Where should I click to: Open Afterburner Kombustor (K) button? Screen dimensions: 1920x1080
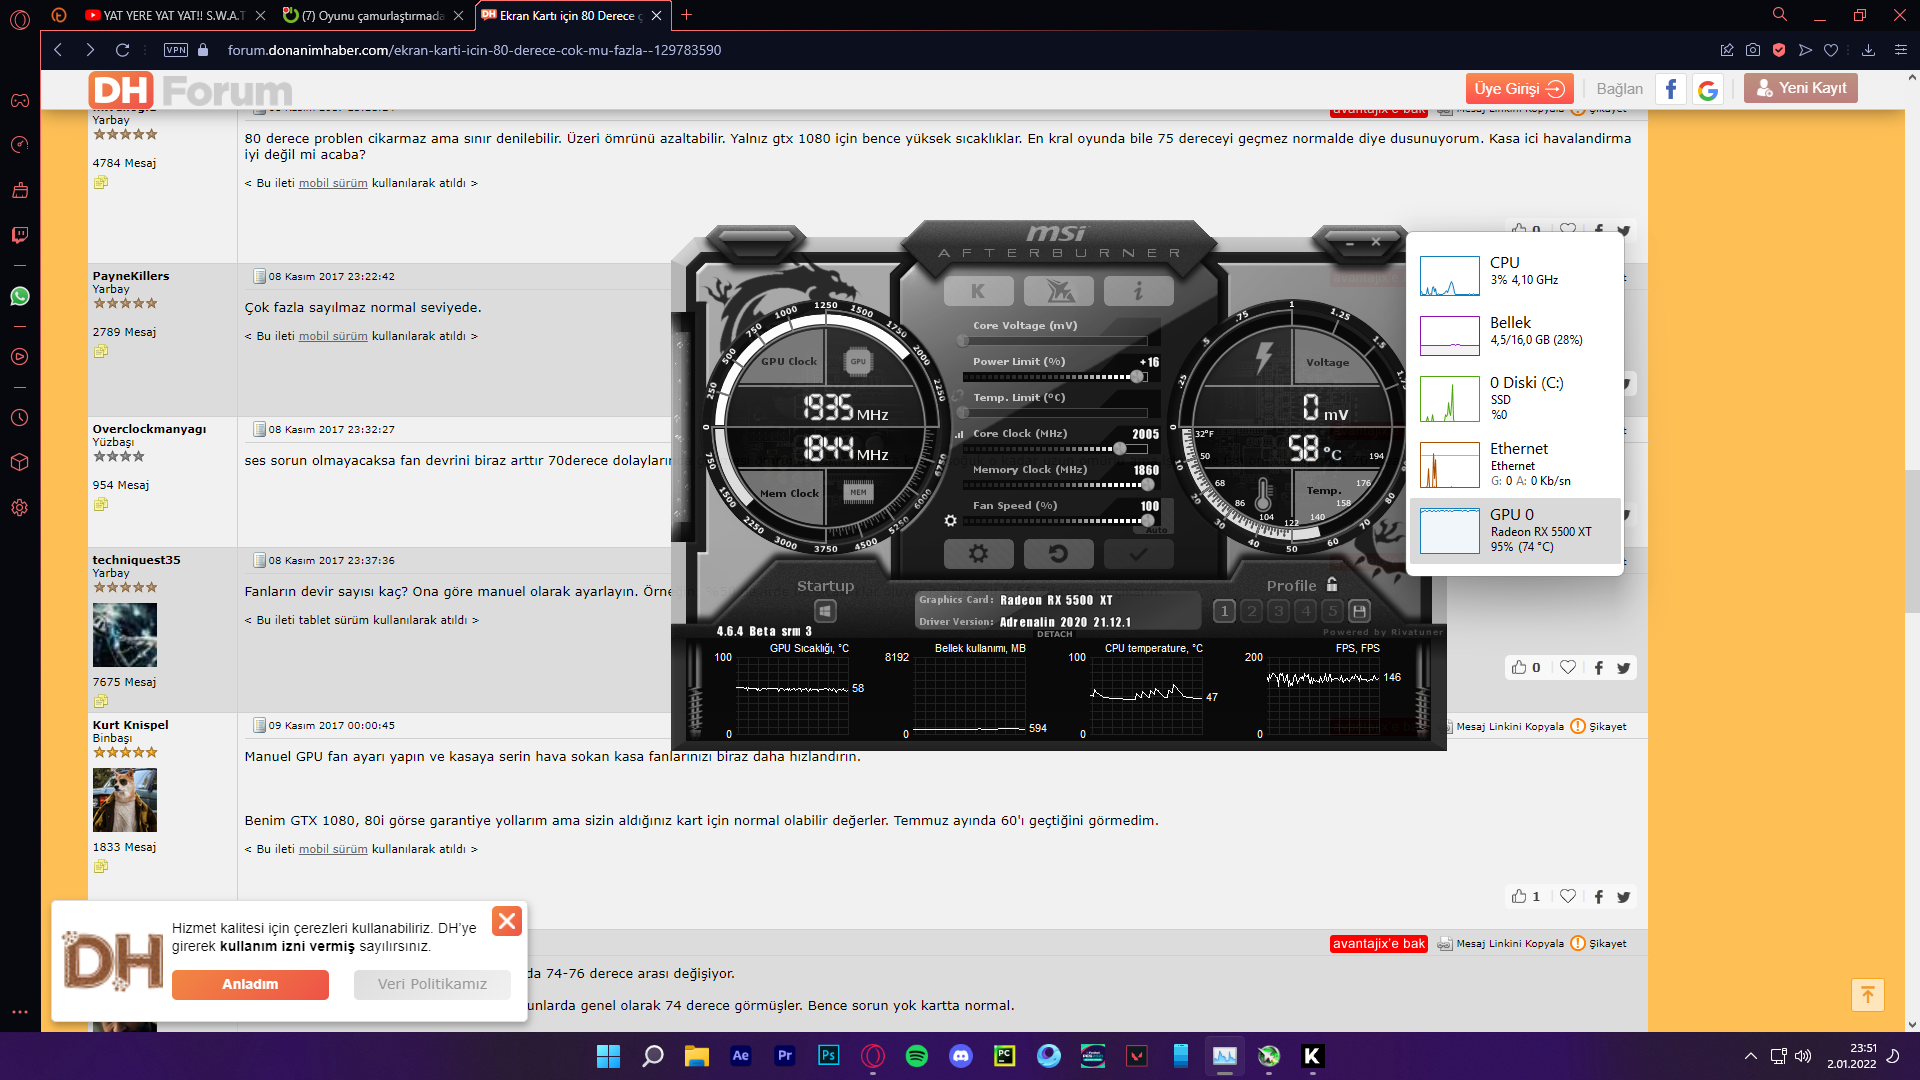click(978, 291)
